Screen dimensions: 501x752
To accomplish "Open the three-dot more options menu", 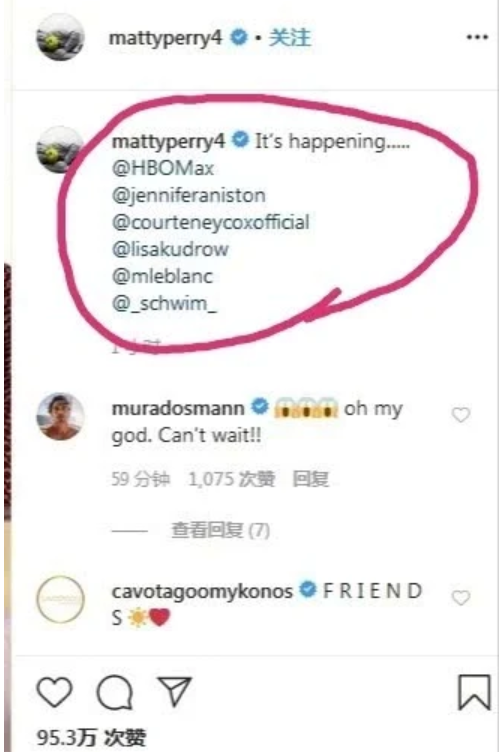I will [x=477, y=37].
